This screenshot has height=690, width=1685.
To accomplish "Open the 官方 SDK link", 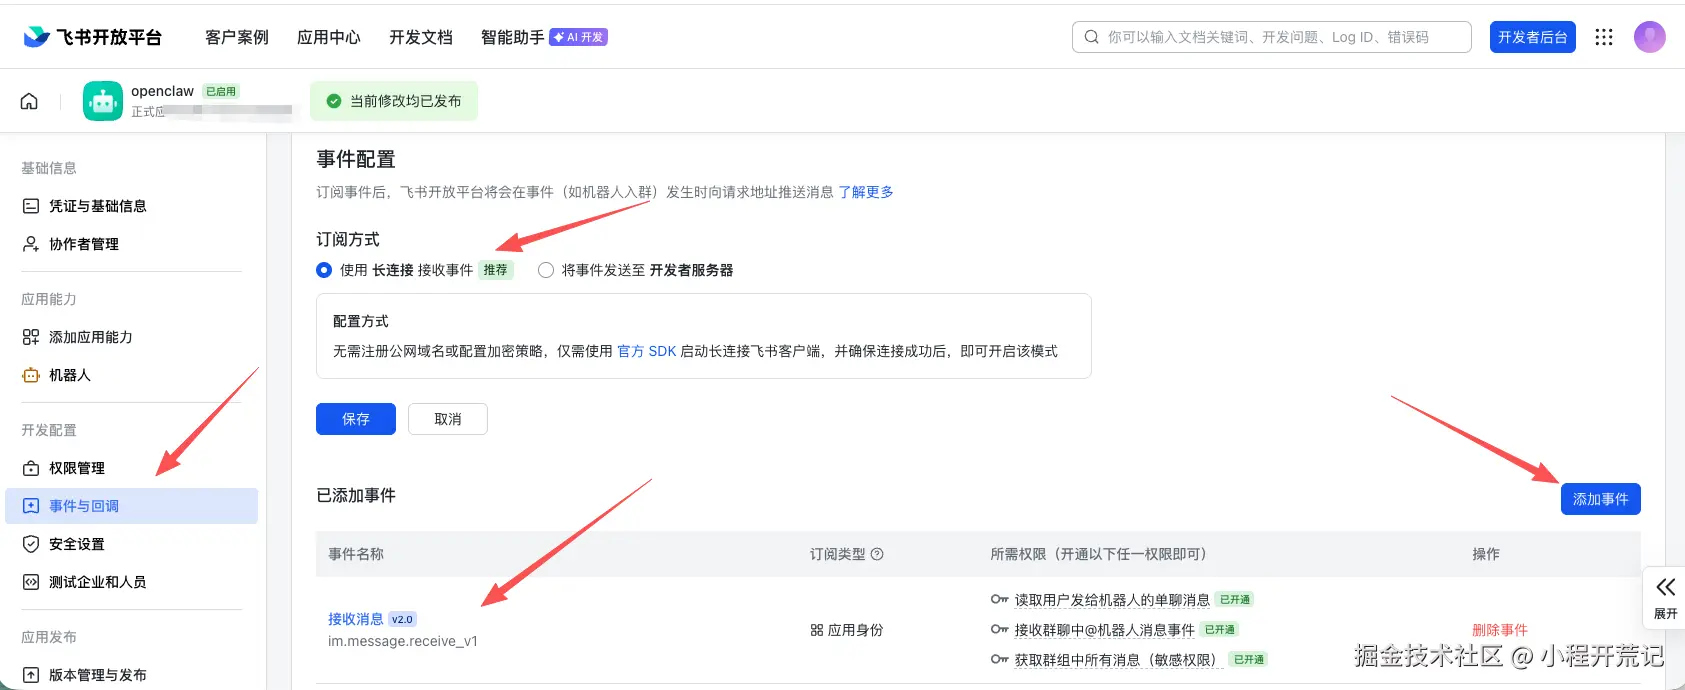I will point(647,351).
